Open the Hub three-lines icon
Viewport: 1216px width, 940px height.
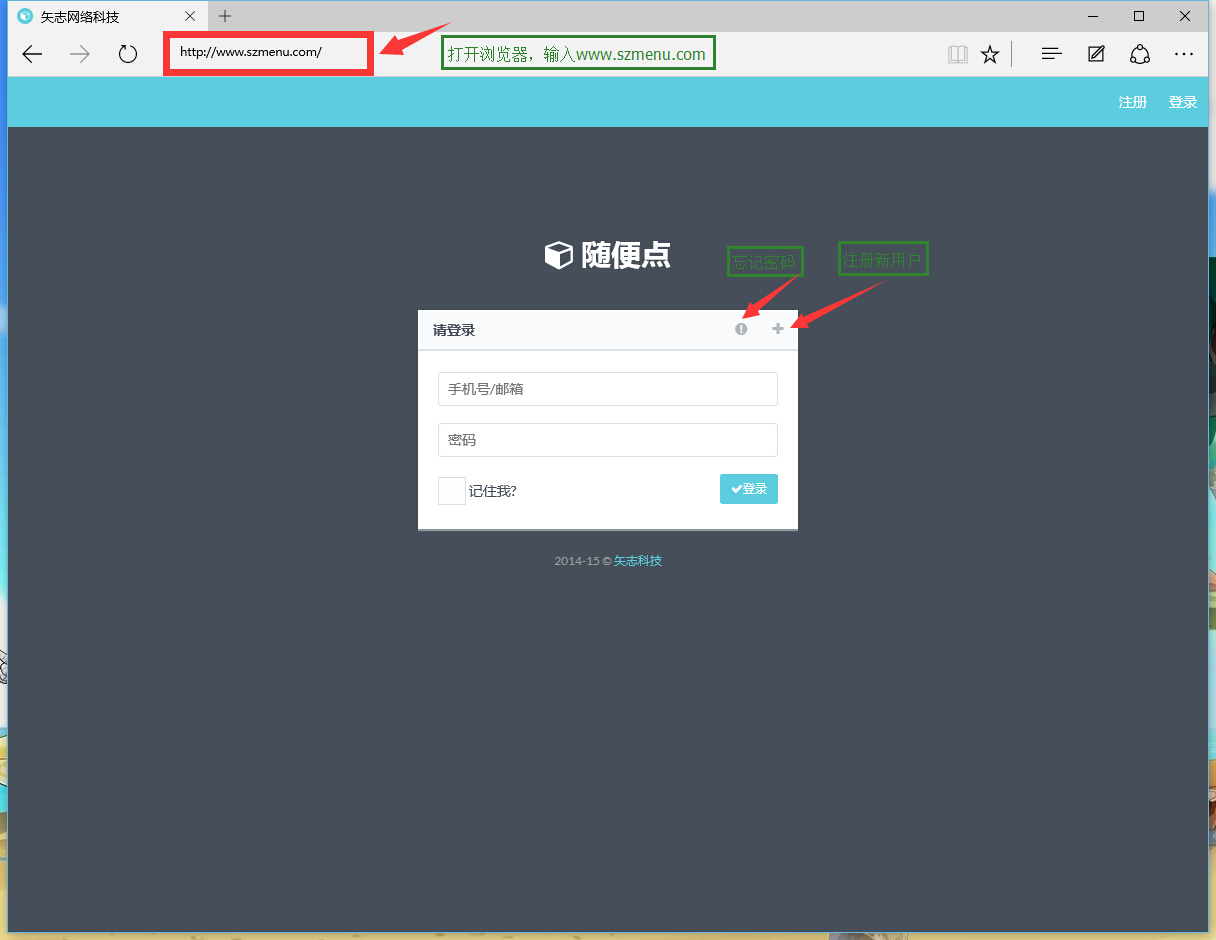coord(1051,54)
